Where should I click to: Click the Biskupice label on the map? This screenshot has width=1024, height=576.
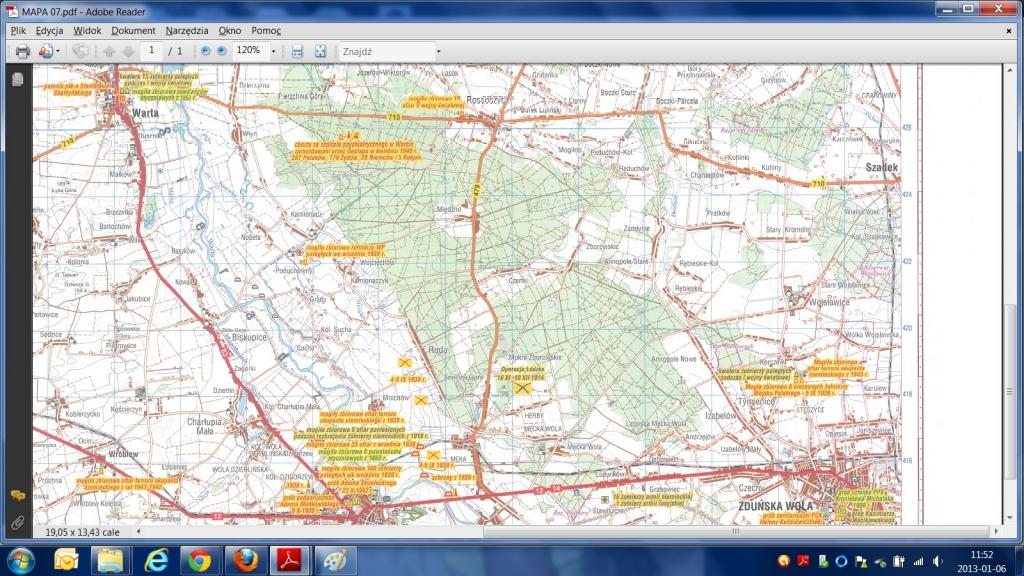click(x=249, y=338)
